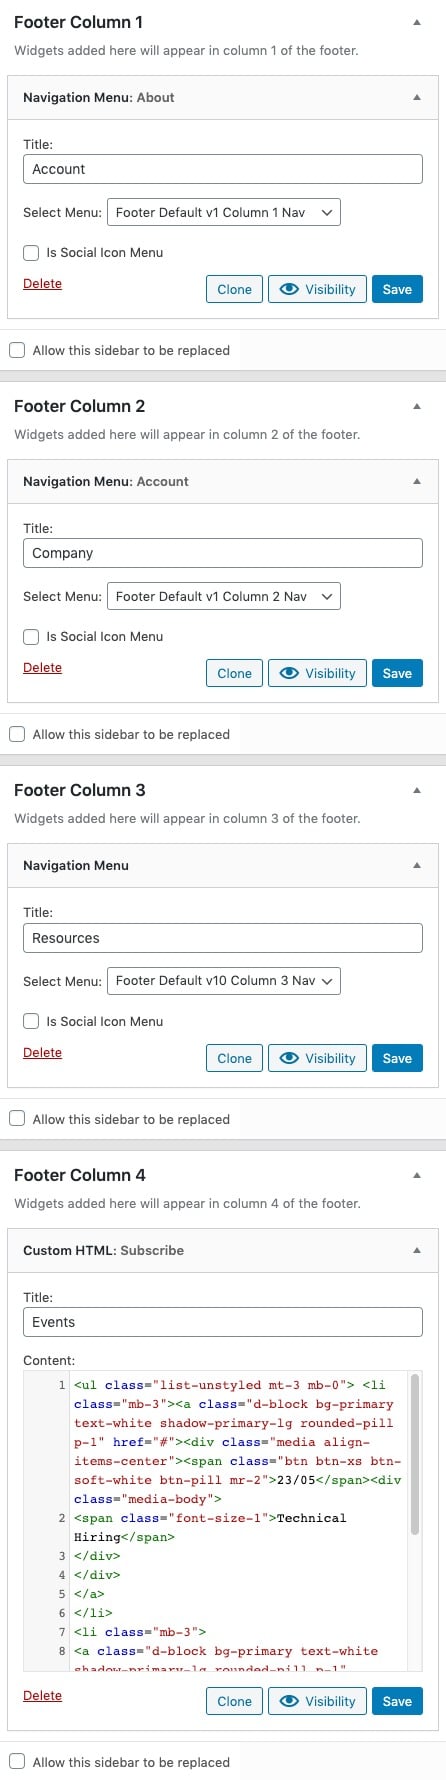Open Visibility settings for the Company widget
This screenshot has width=446, height=1780.
click(317, 673)
